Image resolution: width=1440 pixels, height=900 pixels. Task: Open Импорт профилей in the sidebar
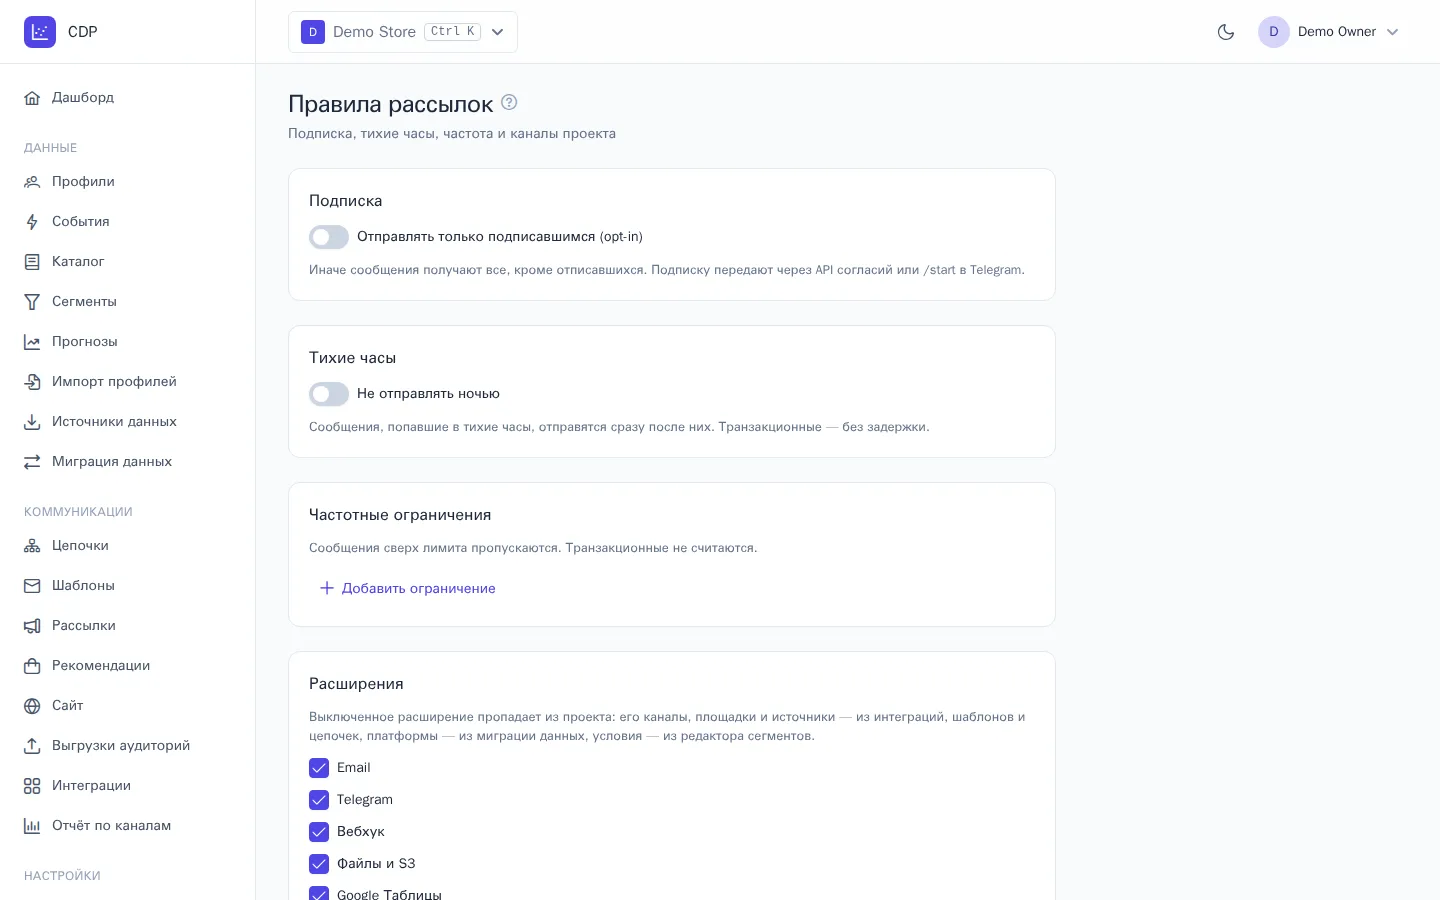[x=128, y=382]
